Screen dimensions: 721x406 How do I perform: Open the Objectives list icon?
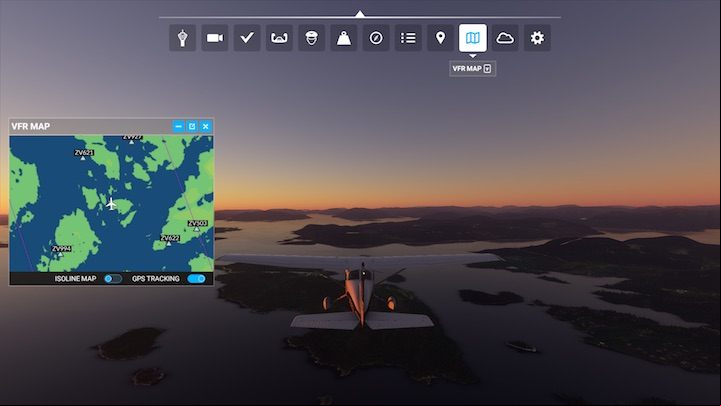(408, 38)
